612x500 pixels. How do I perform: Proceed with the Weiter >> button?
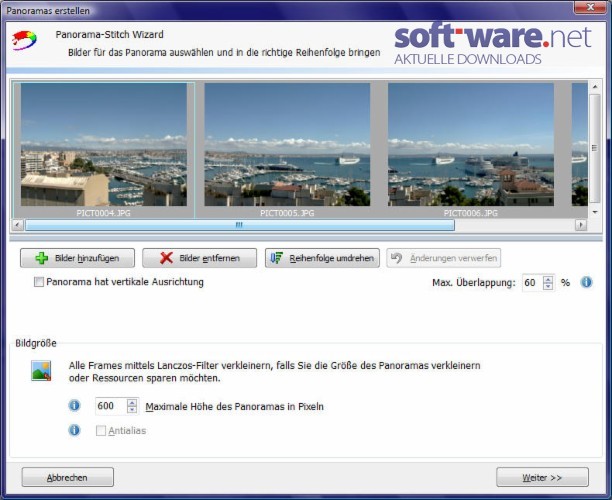tap(542, 477)
